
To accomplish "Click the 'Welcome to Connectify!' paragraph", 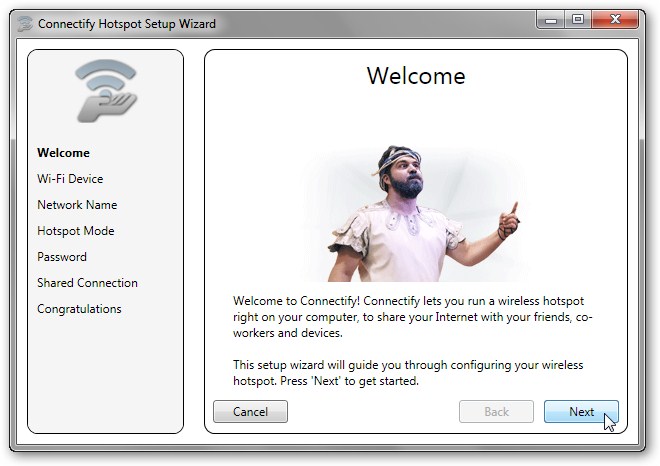I will tap(412, 317).
